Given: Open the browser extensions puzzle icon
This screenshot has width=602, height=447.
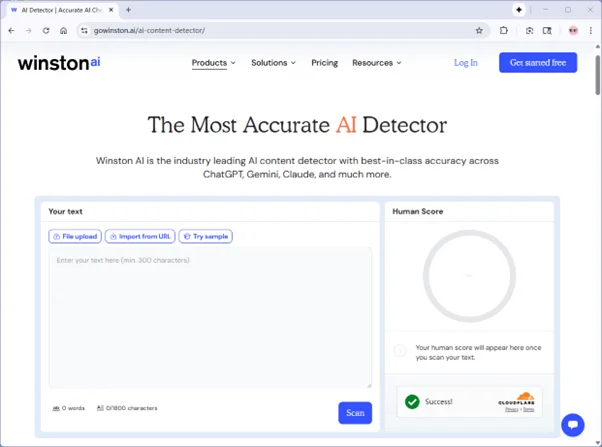Looking at the screenshot, I should click(x=504, y=31).
